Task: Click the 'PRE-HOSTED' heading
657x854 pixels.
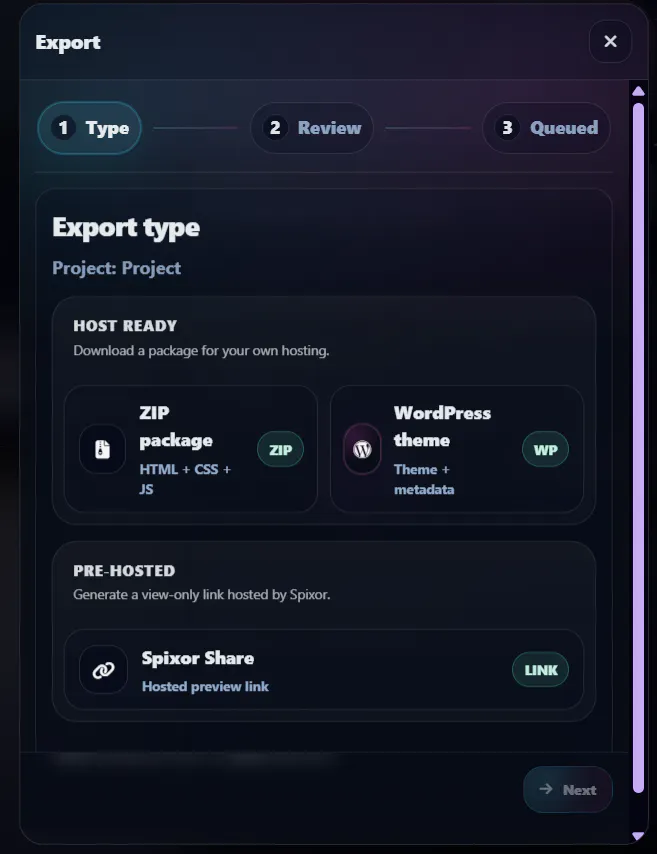Action: (124, 571)
